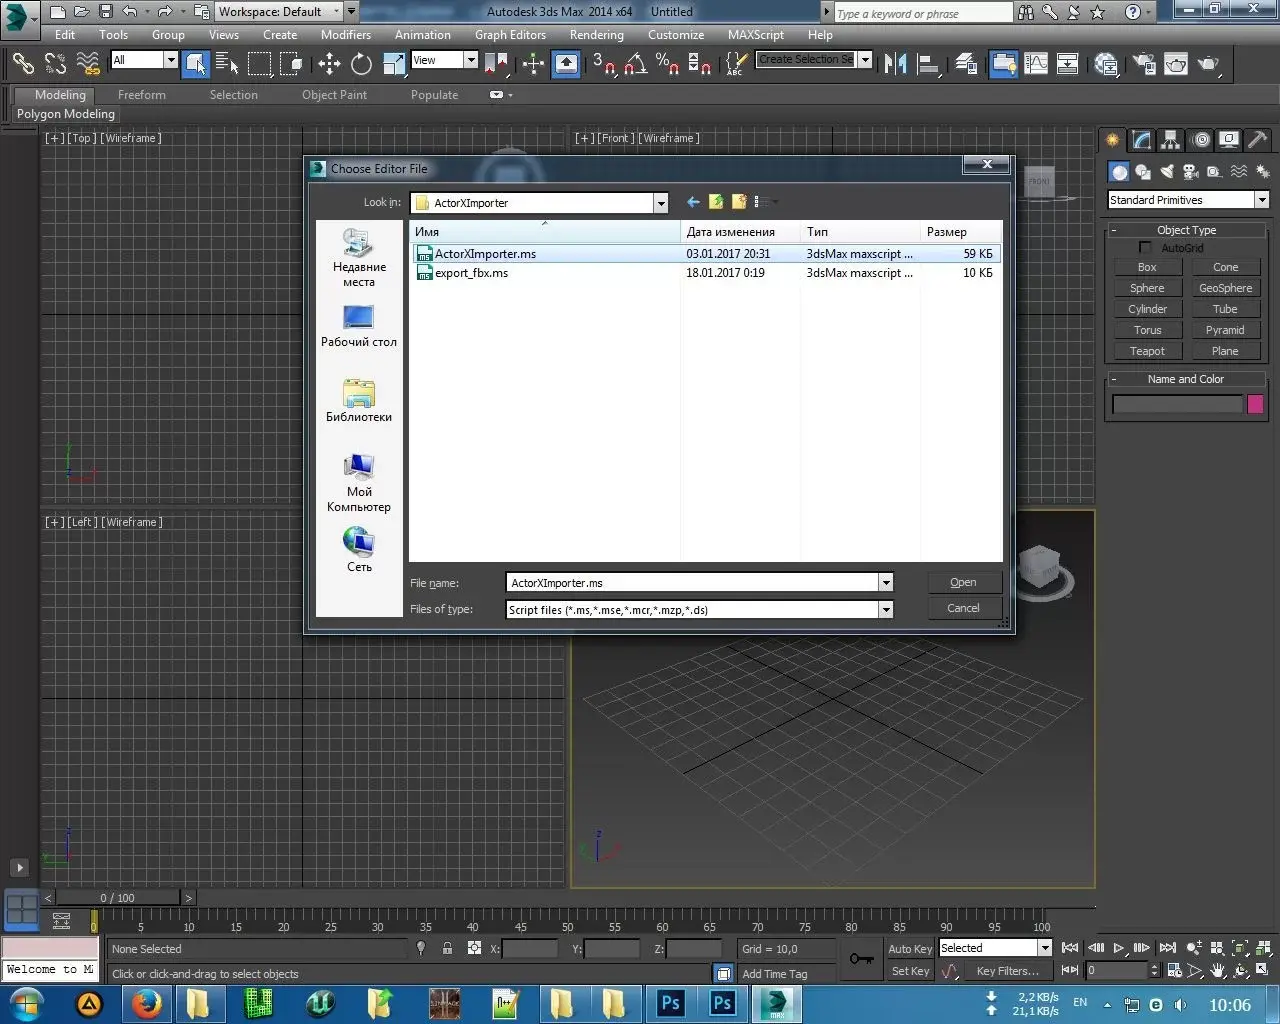The height and width of the screenshot is (1024, 1280).
Task: Click the teapot Render Production icon
Action: pos(1208,64)
